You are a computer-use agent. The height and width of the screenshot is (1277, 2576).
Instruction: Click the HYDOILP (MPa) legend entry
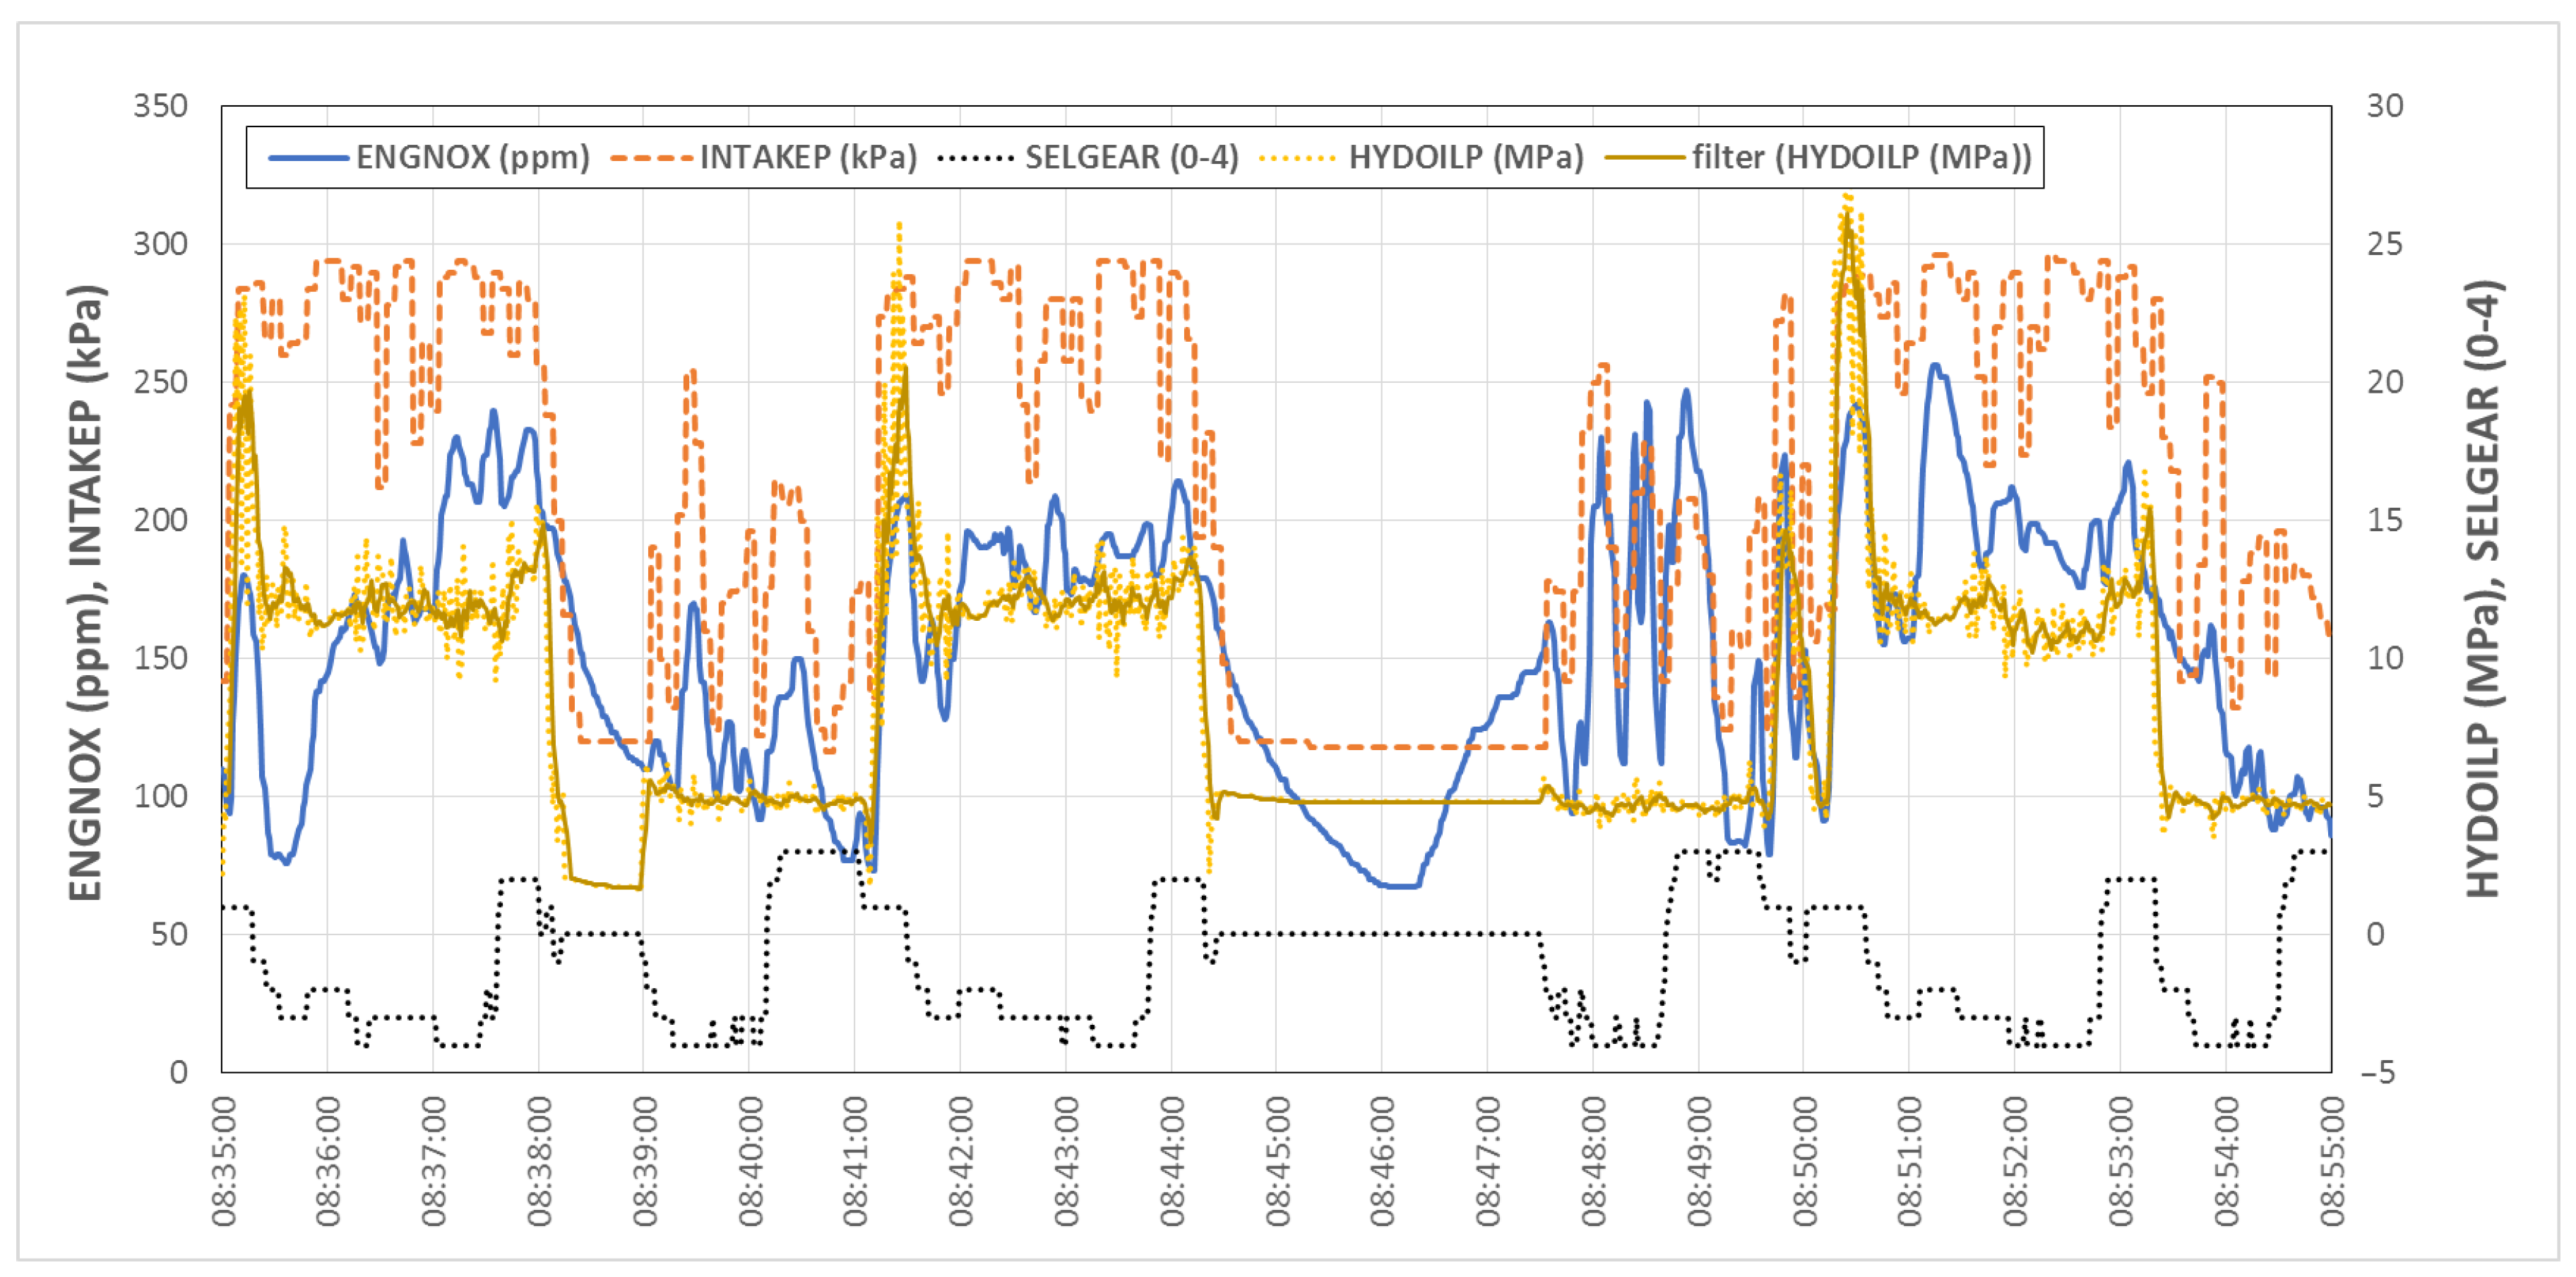coord(1466,158)
